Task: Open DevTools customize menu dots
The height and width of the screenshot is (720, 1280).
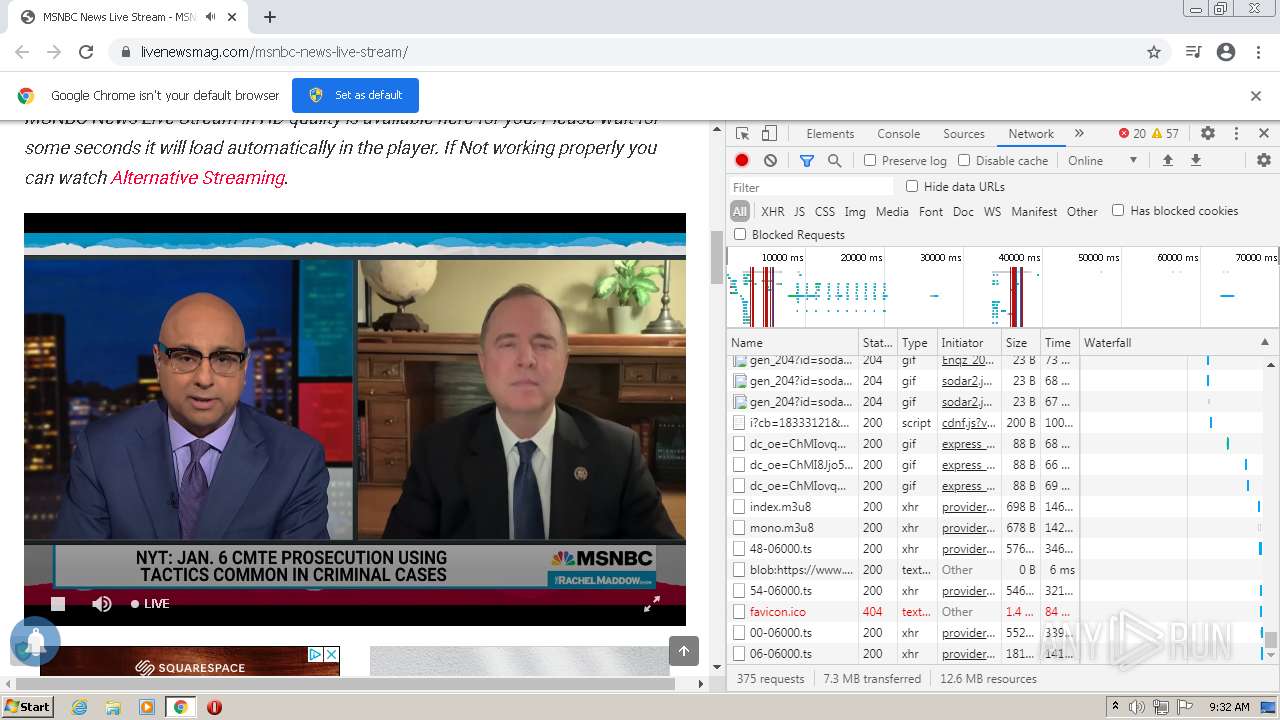Action: 1236,133
